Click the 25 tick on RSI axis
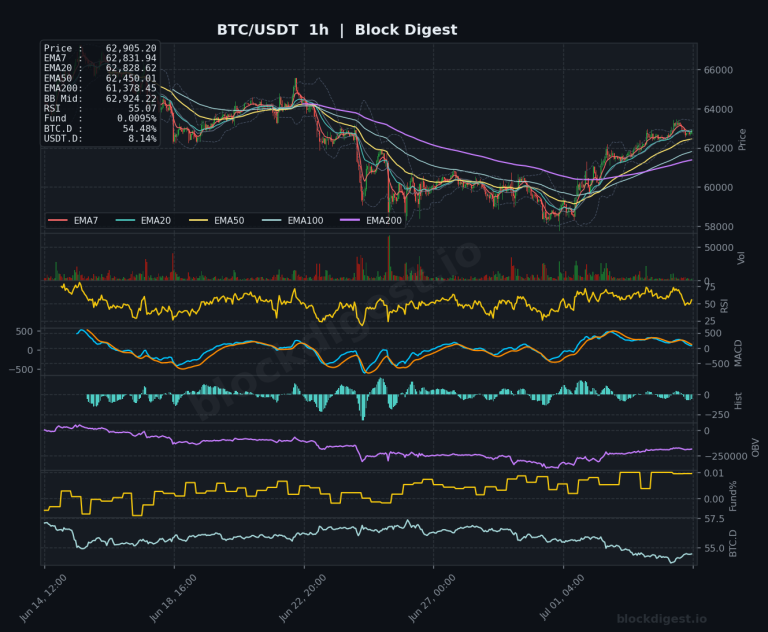Image resolution: width=768 pixels, height=632 pixels. tap(710, 321)
